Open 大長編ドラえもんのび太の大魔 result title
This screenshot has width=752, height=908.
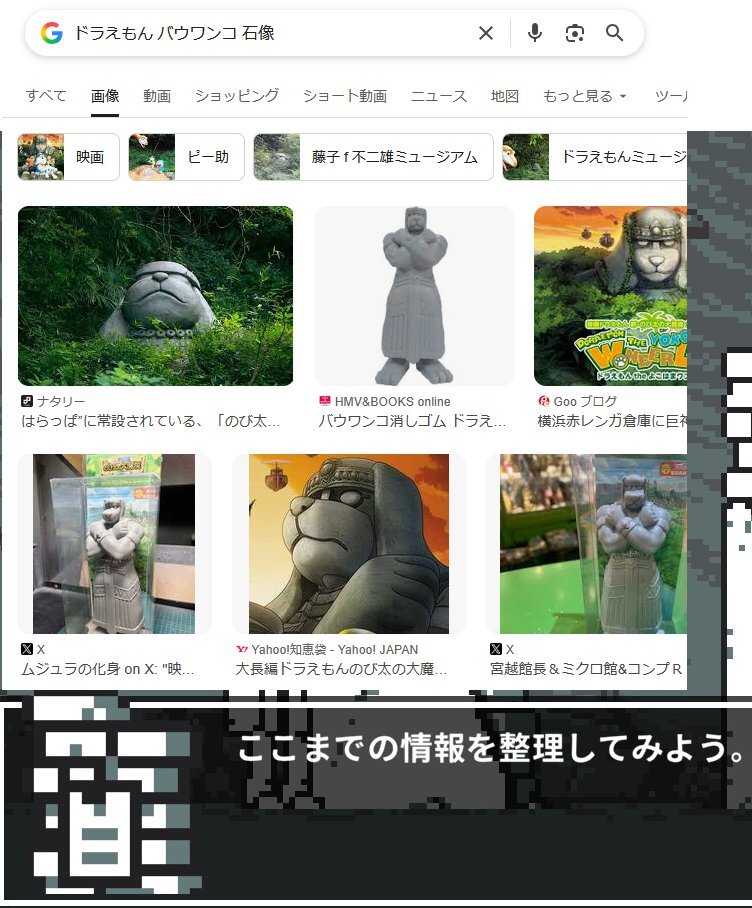point(341,669)
